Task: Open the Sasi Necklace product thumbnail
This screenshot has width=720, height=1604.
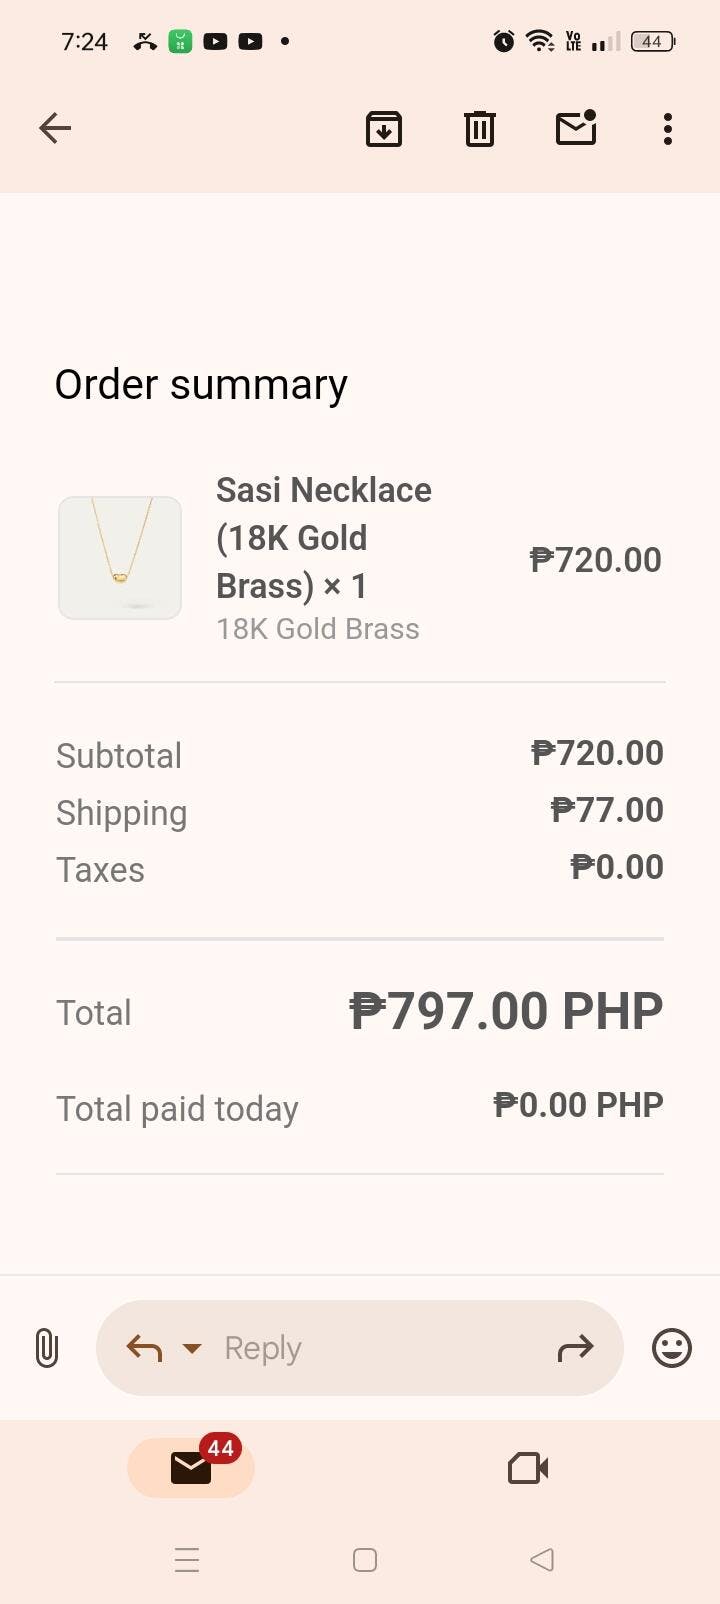Action: pos(120,558)
